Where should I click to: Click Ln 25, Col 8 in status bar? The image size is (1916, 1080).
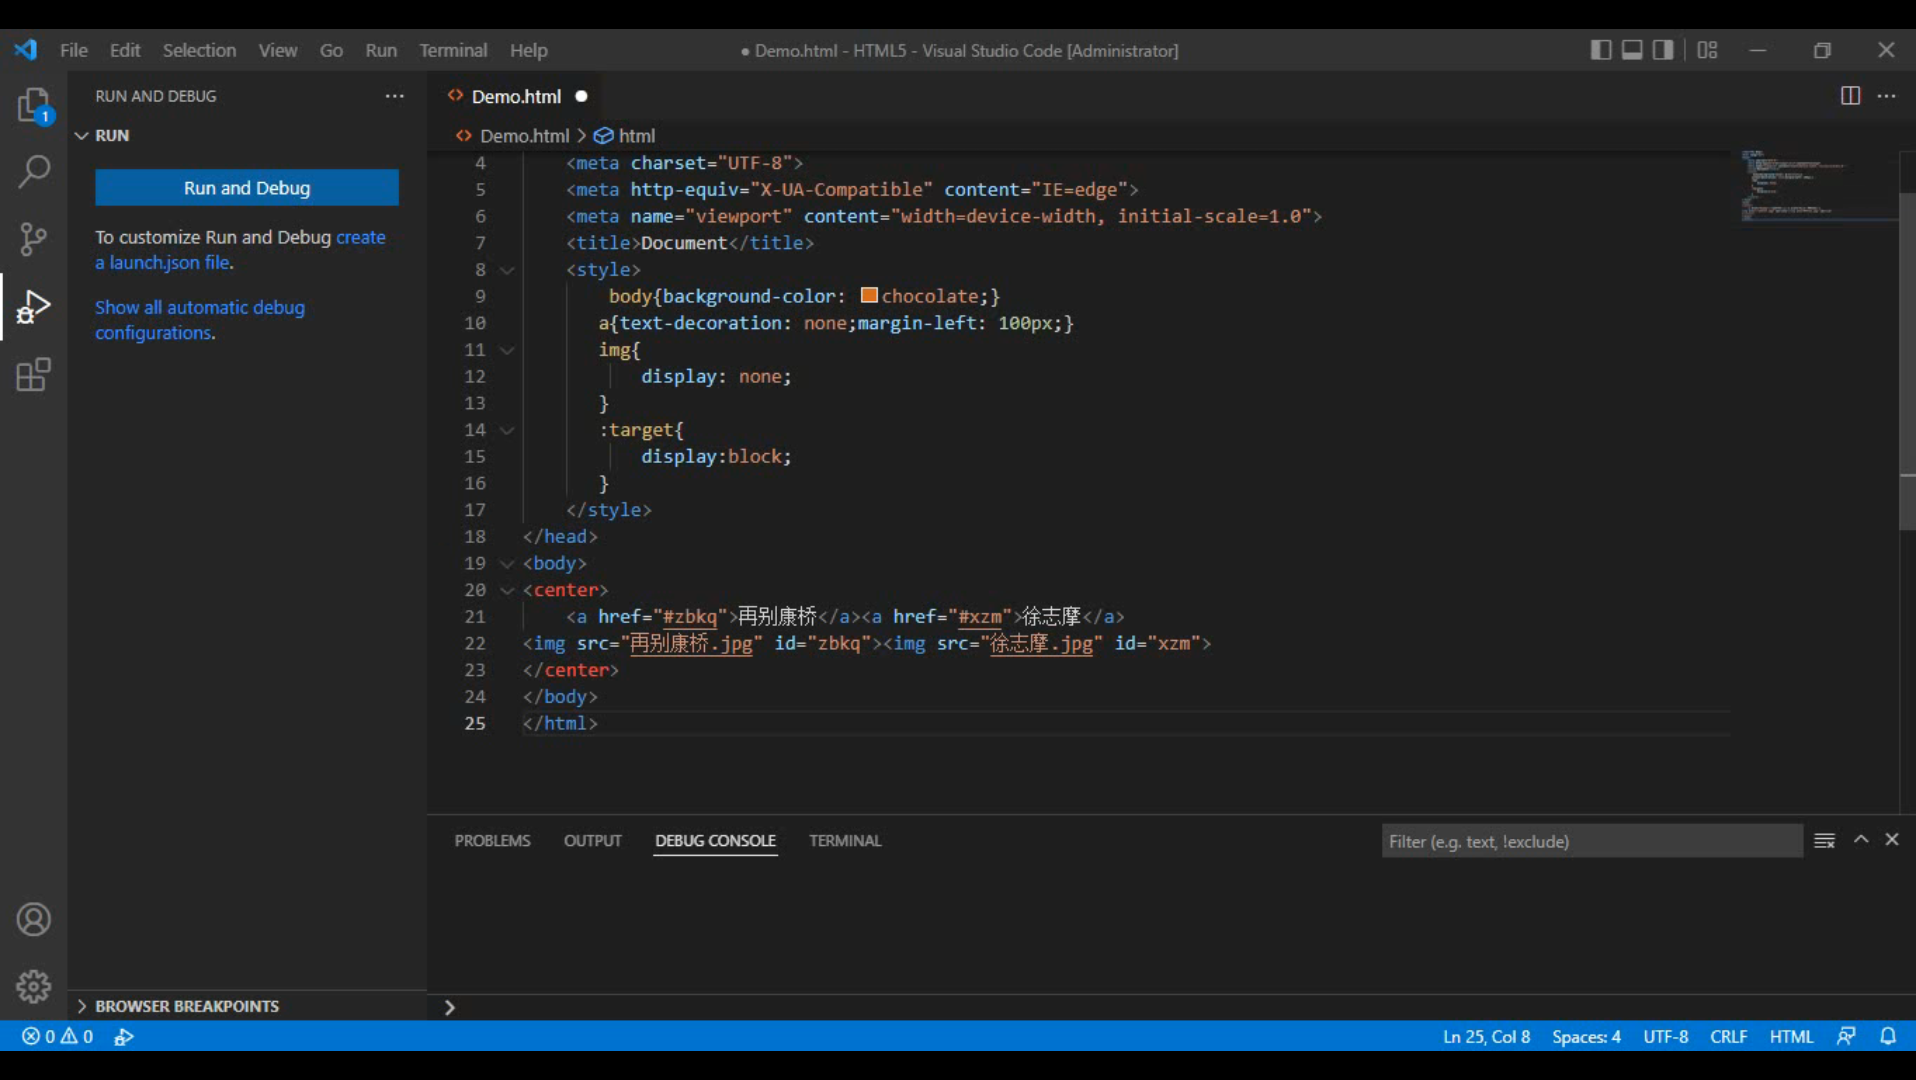[x=1486, y=1036]
